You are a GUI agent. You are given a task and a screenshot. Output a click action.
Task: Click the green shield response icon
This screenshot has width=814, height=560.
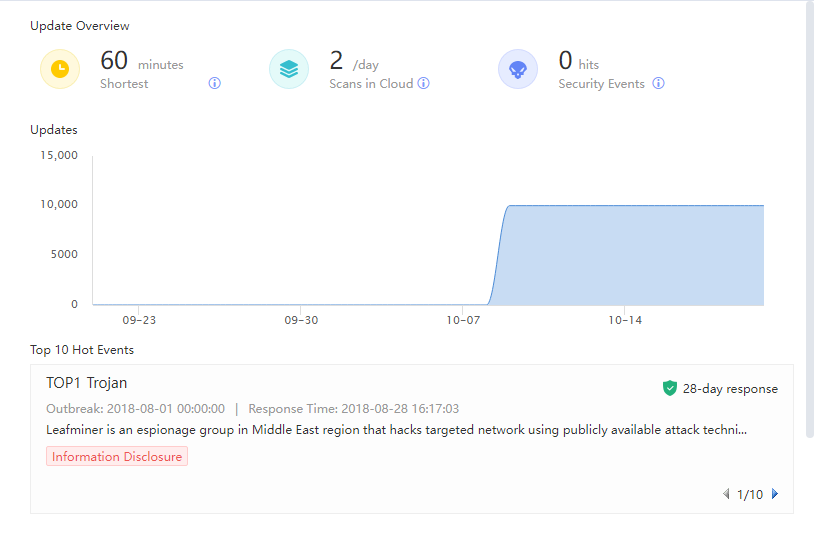pyautogui.click(x=670, y=388)
